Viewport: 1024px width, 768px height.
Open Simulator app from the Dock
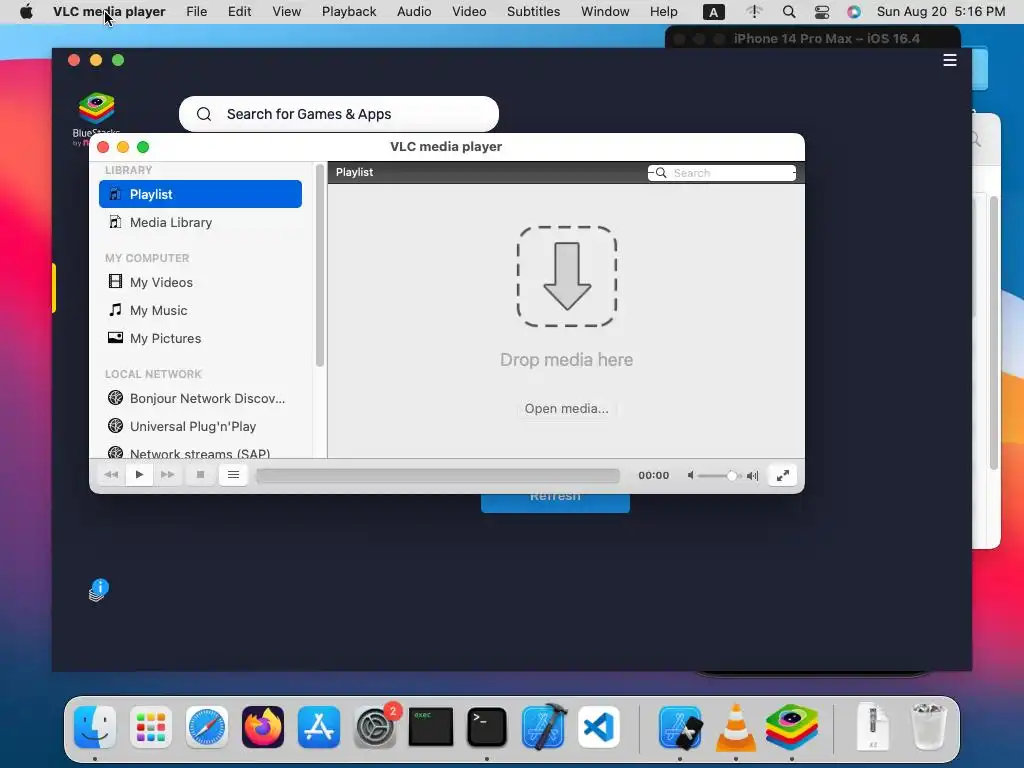click(x=680, y=727)
